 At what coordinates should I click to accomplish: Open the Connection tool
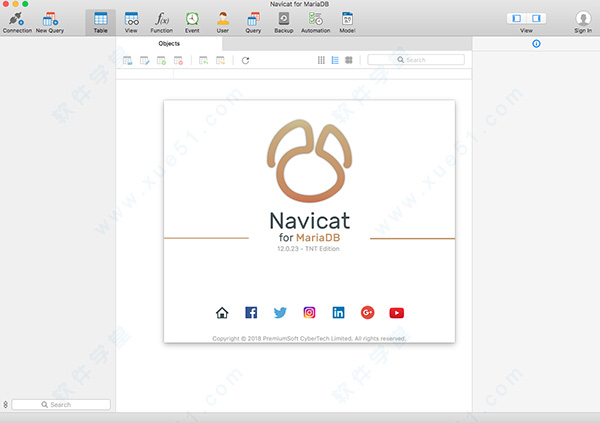click(17, 22)
